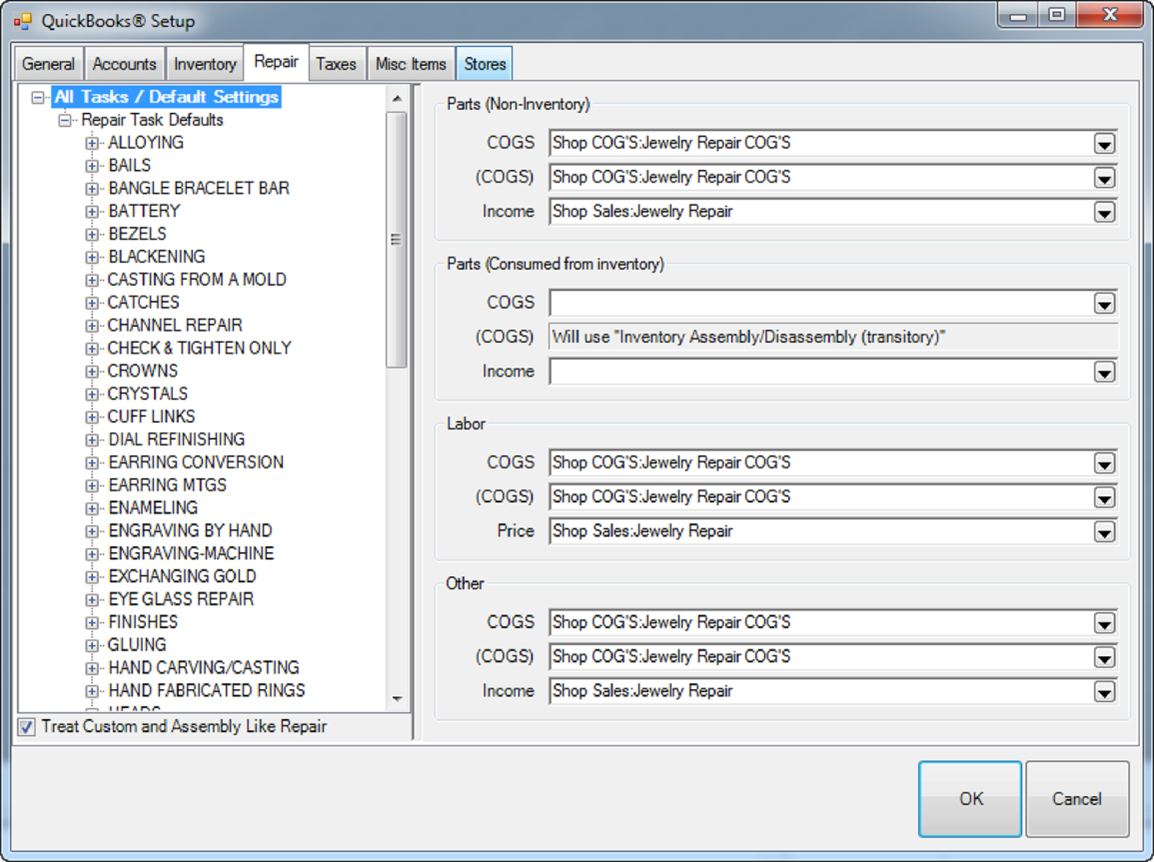Expand the ALLOYING tree node
The image size is (1154, 862).
click(x=93, y=143)
